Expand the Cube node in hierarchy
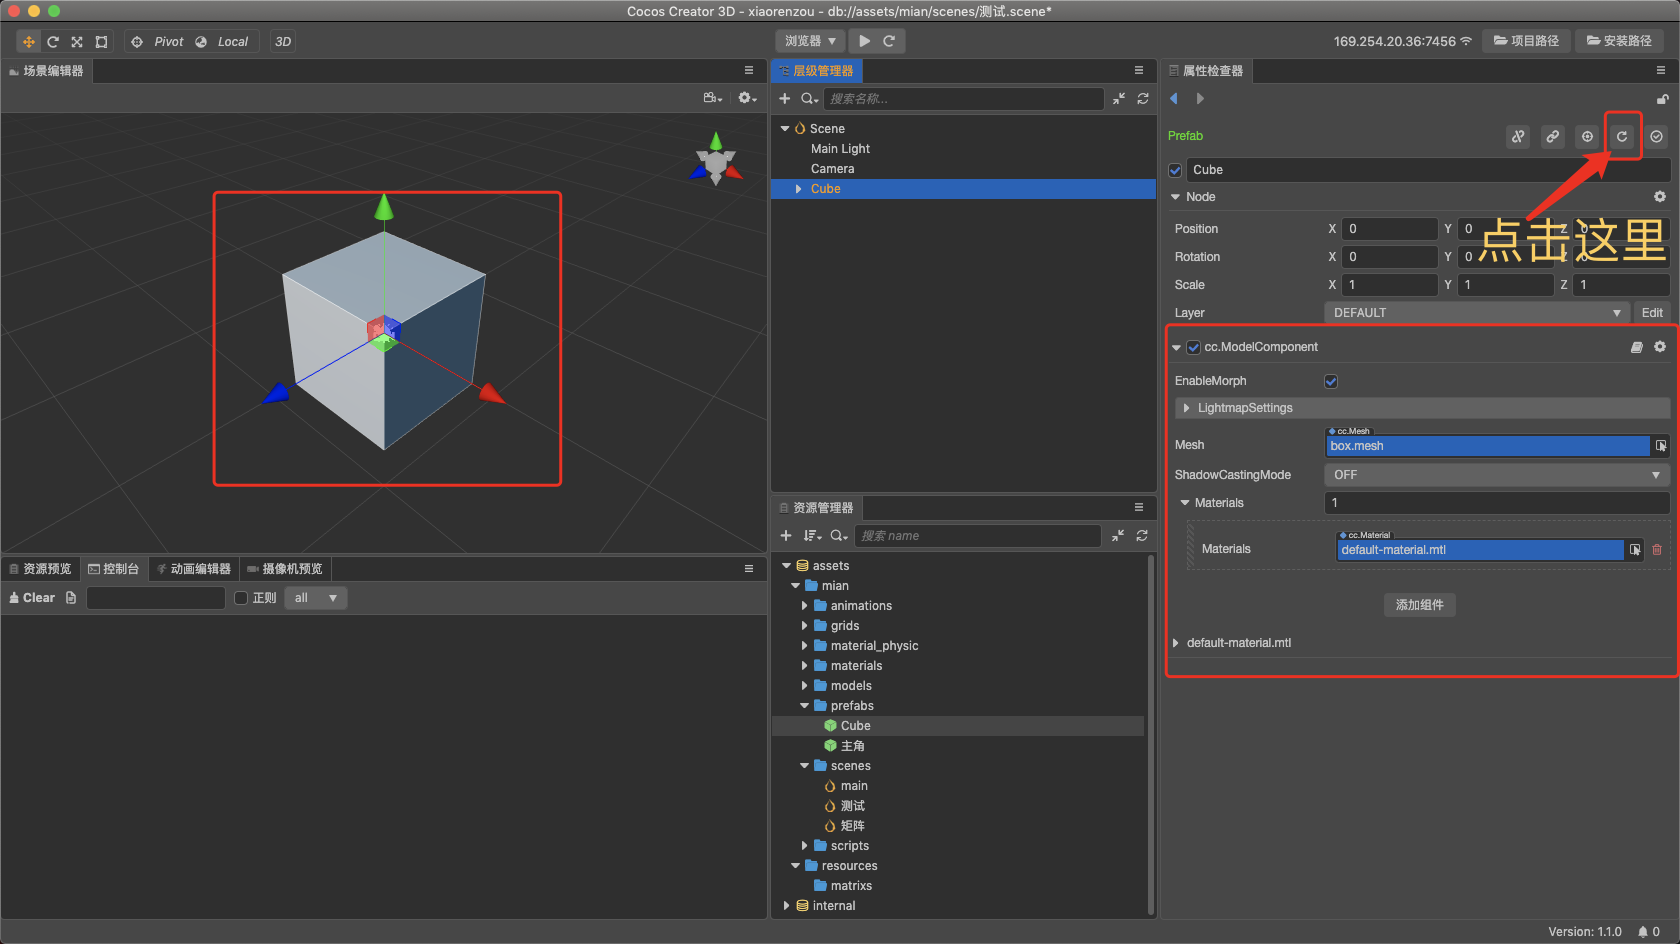 pos(798,189)
